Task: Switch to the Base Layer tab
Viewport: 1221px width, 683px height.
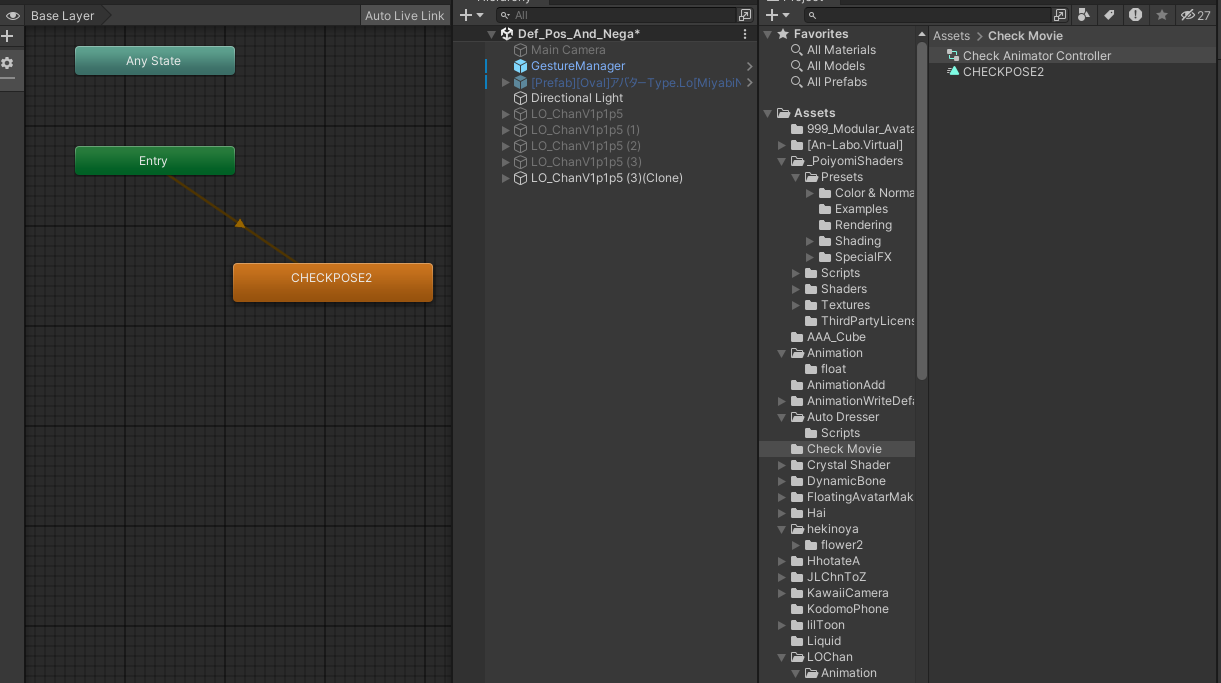Action: [x=62, y=15]
